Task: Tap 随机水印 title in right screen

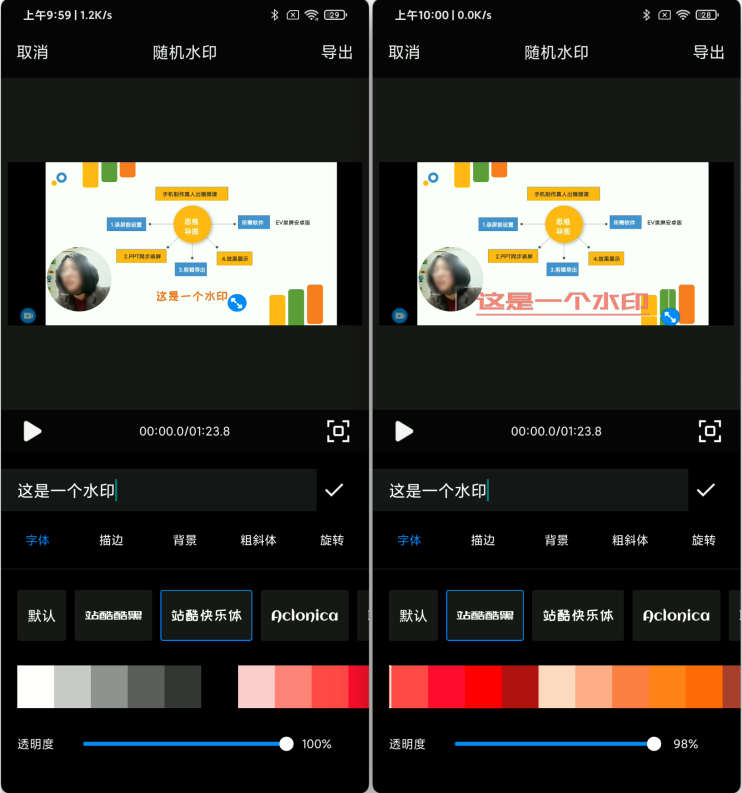Action: (x=556, y=52)
